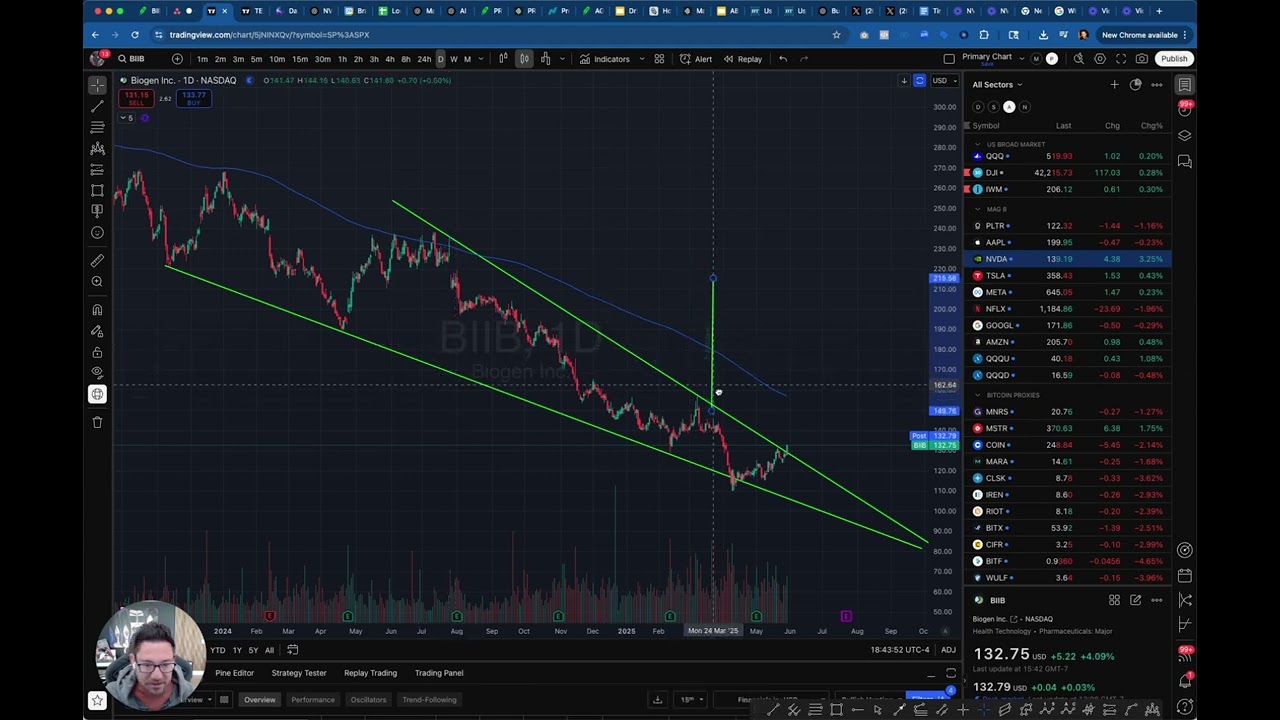1280x720 pixels.
Task: Create an Alert from the toolbar
Action: (x=696, y=59)
